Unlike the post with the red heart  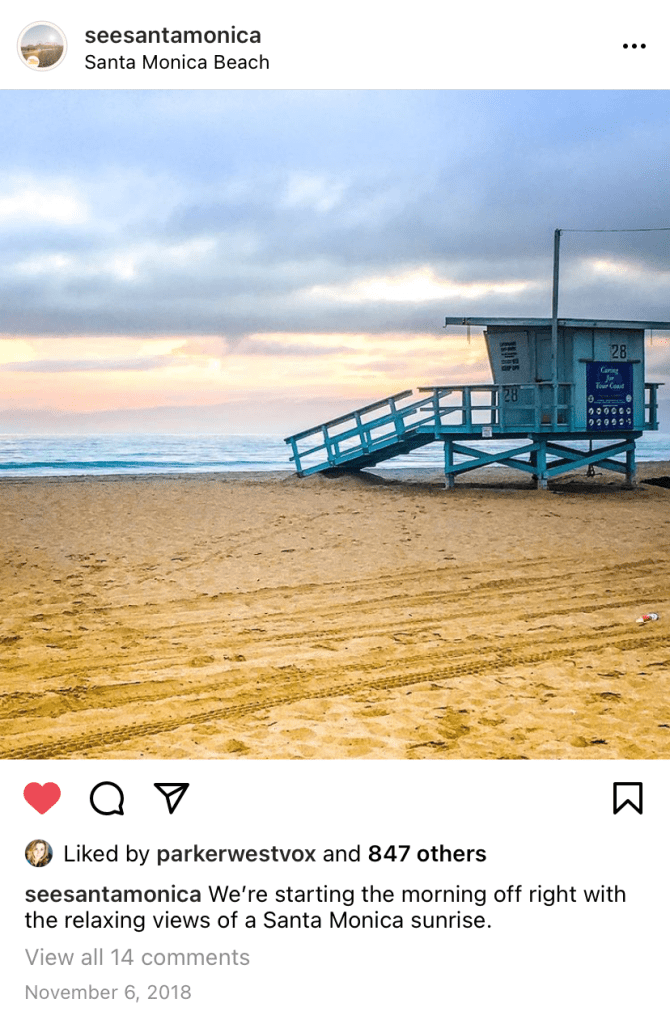pyautogui.click(x=42, y=797)
